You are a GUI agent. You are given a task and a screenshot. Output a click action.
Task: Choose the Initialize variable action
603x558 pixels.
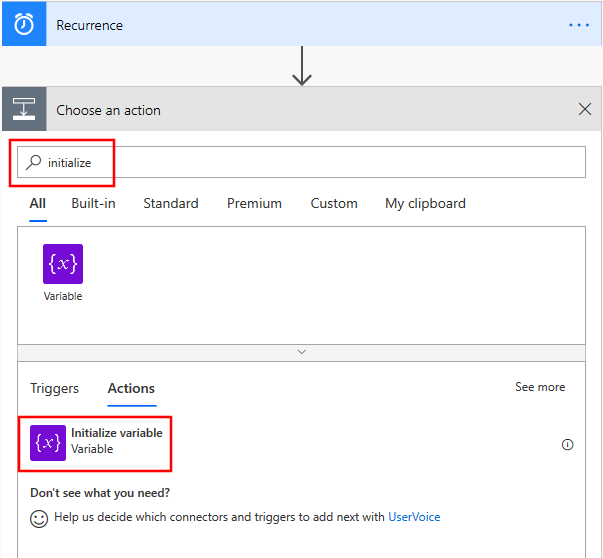[x=116, y=441]
